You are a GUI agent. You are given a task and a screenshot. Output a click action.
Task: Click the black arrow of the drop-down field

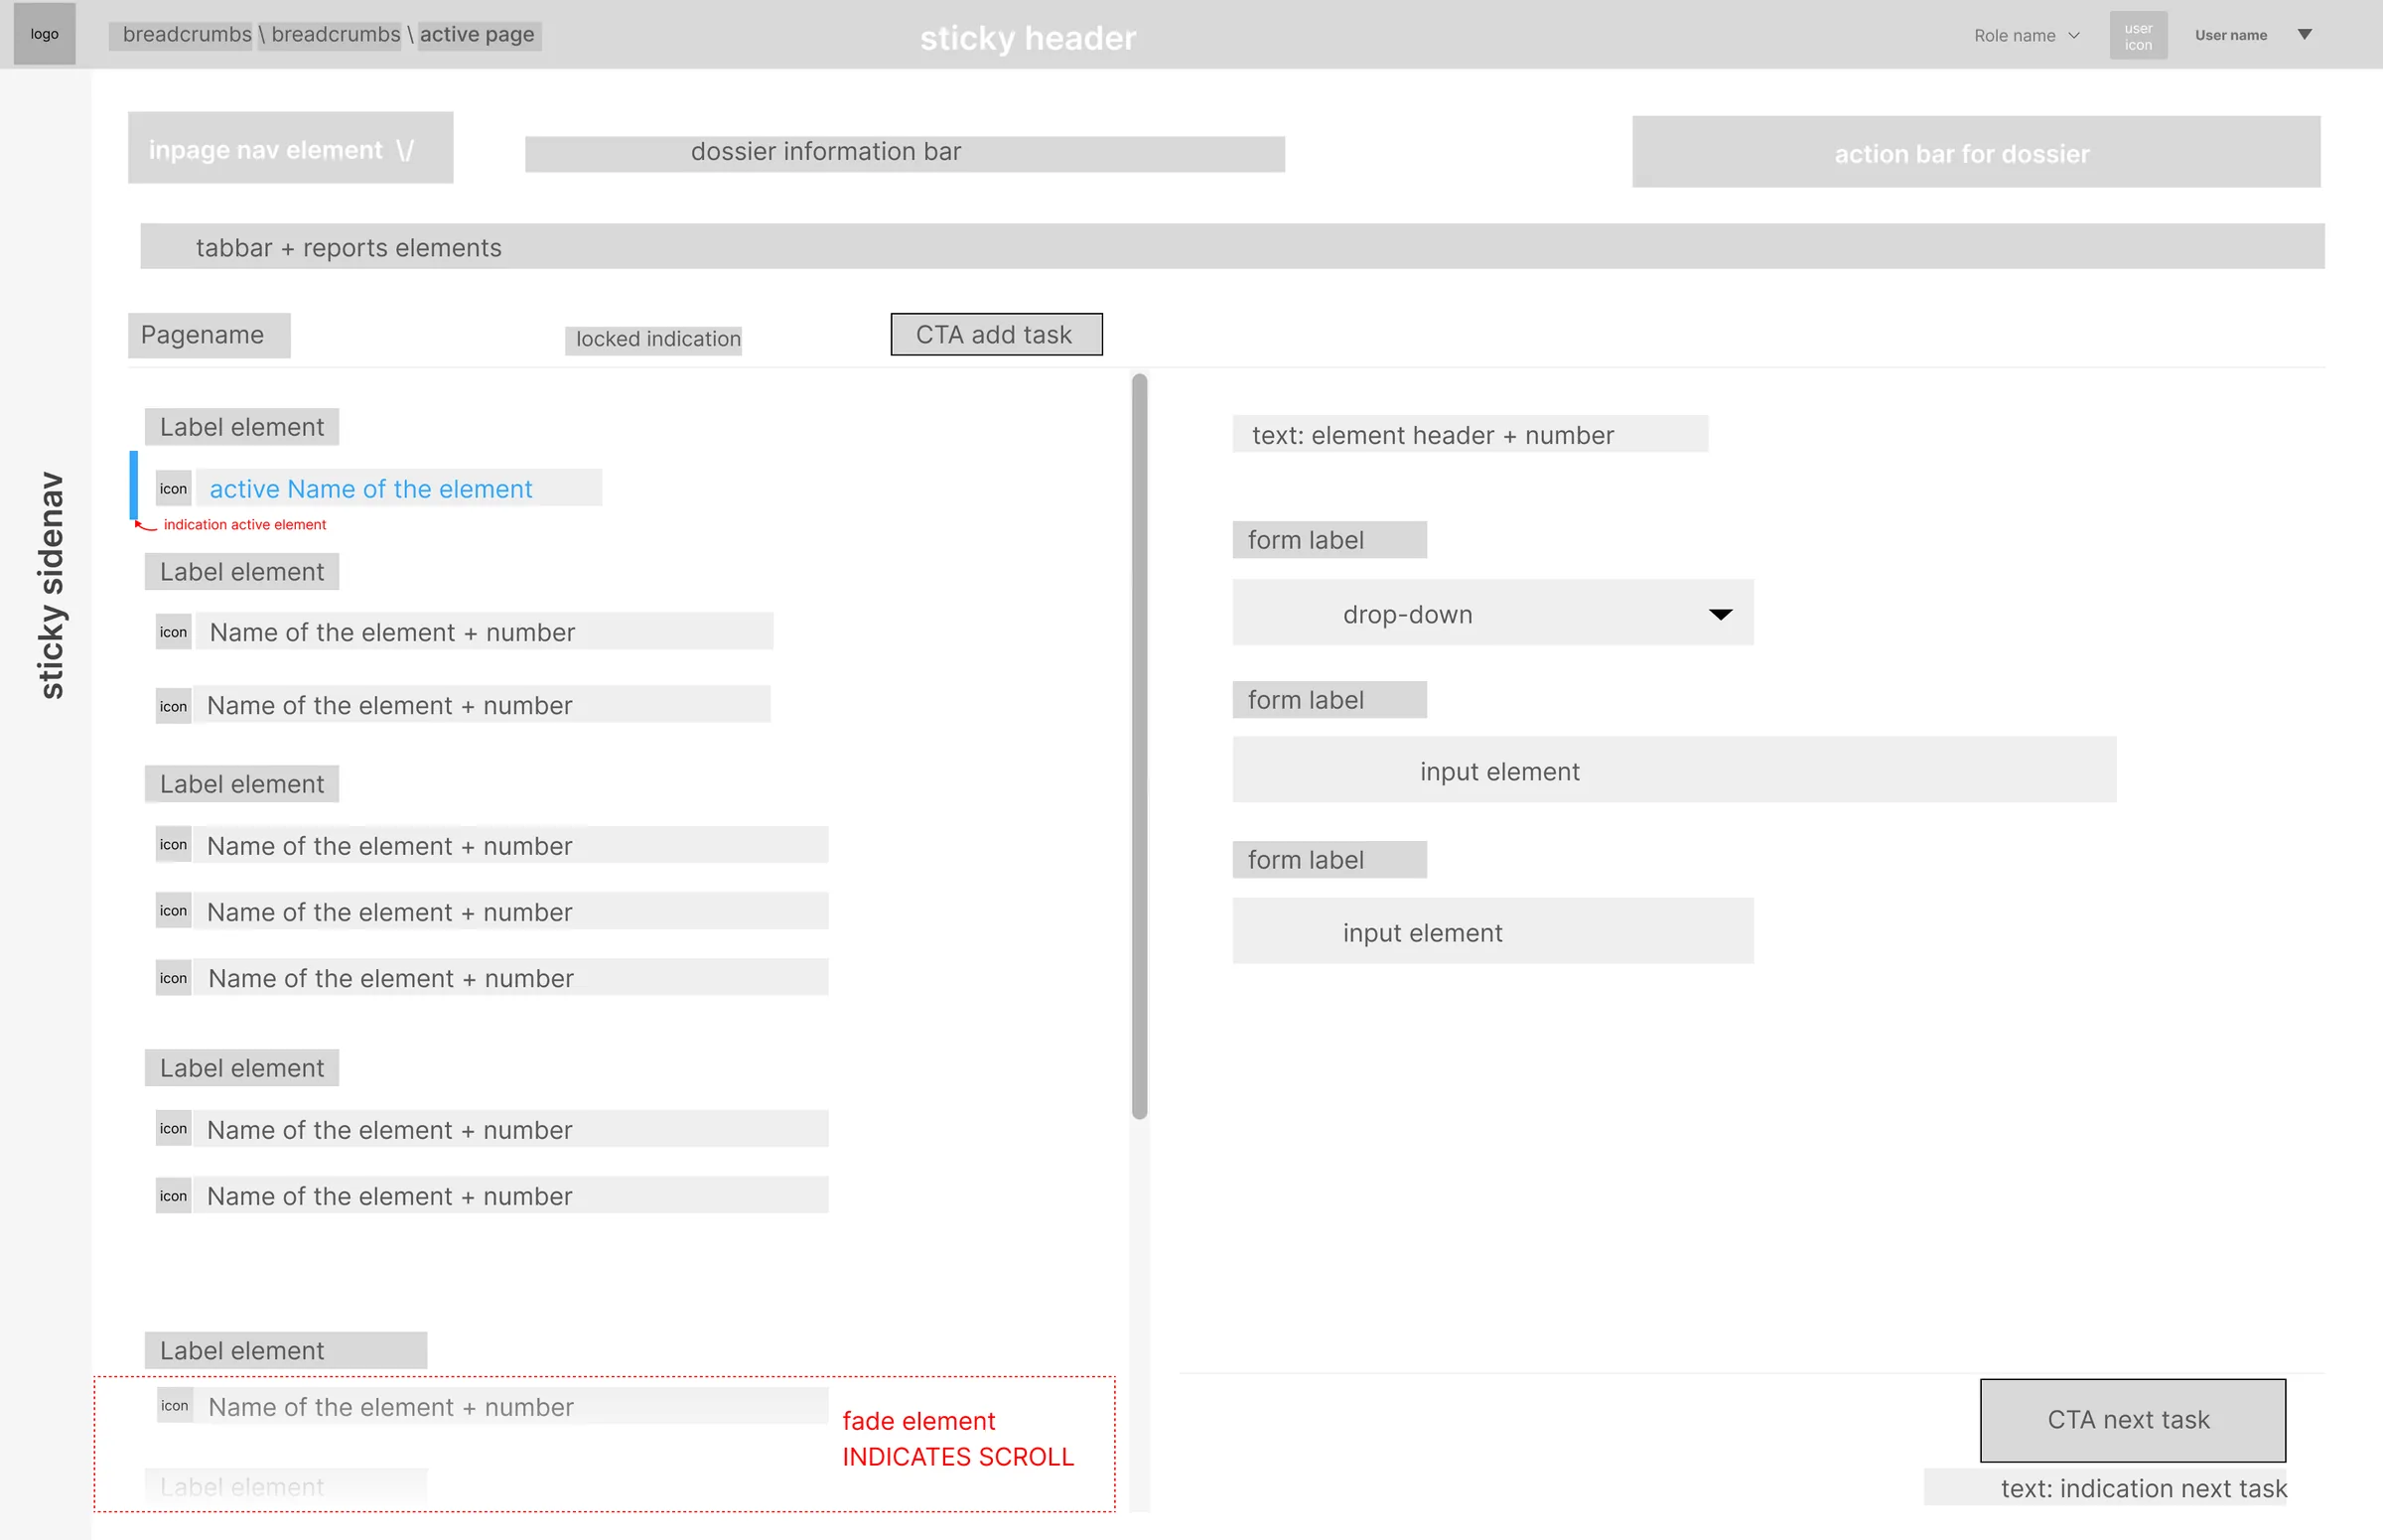(x=1720, y=614)
